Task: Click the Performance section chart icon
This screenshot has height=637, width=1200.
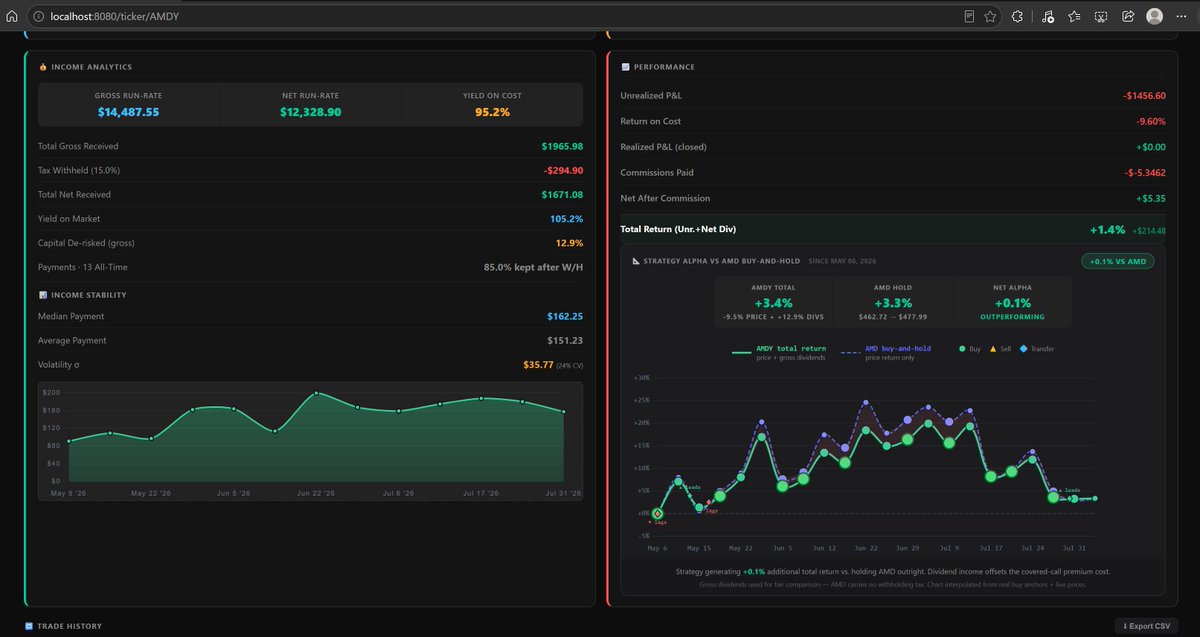Action: 626,67
